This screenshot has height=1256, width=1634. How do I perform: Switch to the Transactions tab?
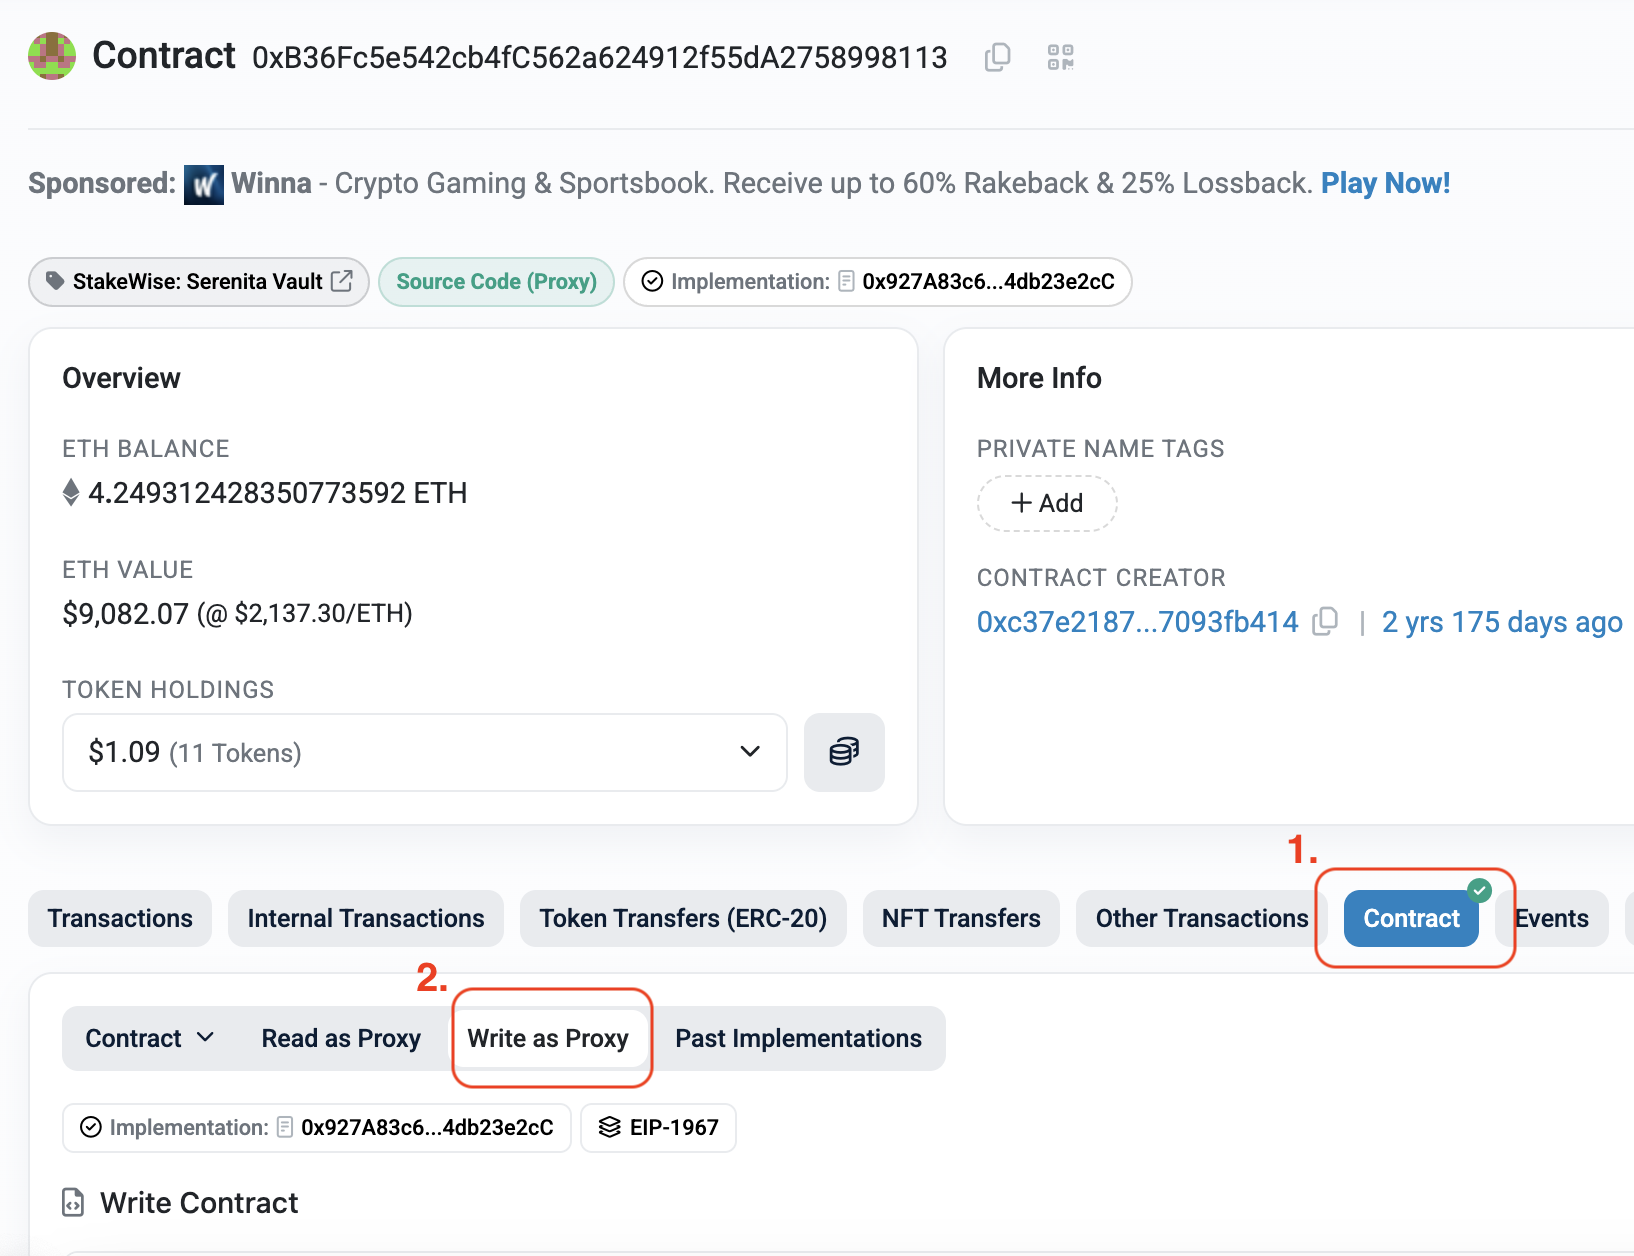click(x=120, y=918)
